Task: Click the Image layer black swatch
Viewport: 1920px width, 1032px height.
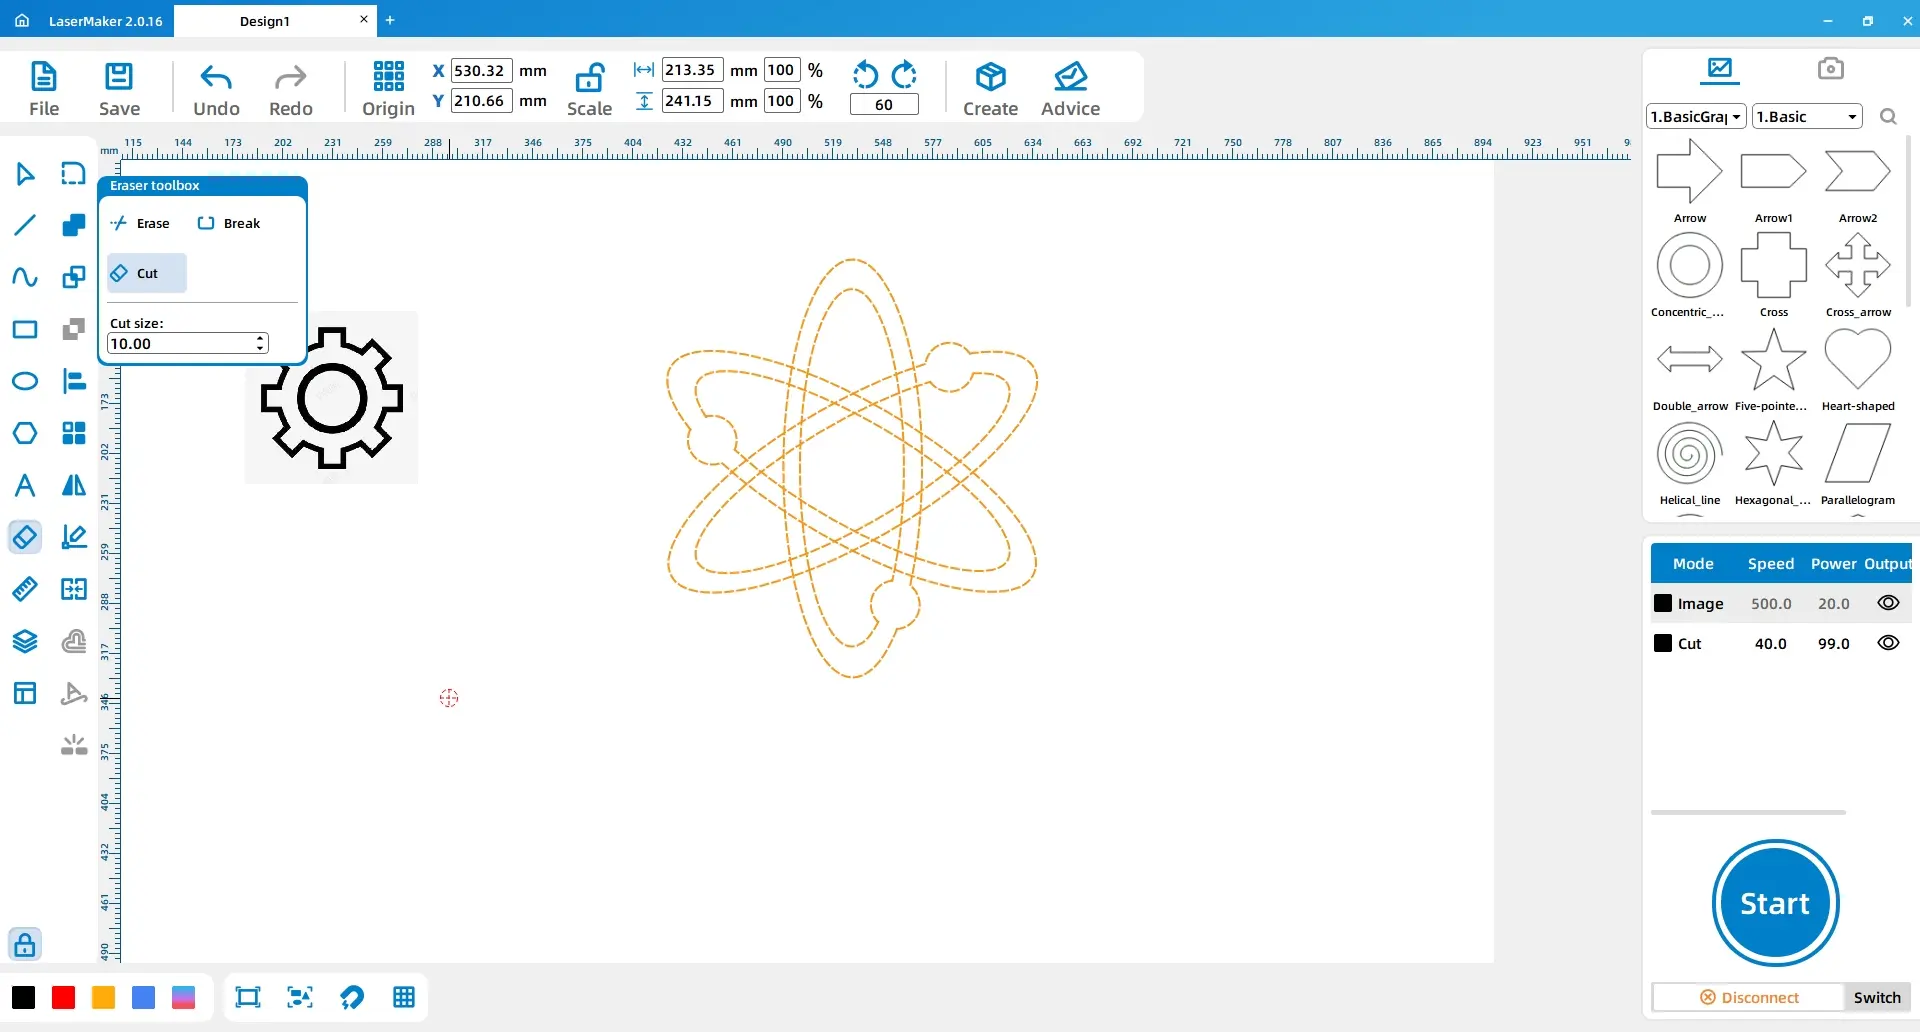Action: [x=1663, y=603]
